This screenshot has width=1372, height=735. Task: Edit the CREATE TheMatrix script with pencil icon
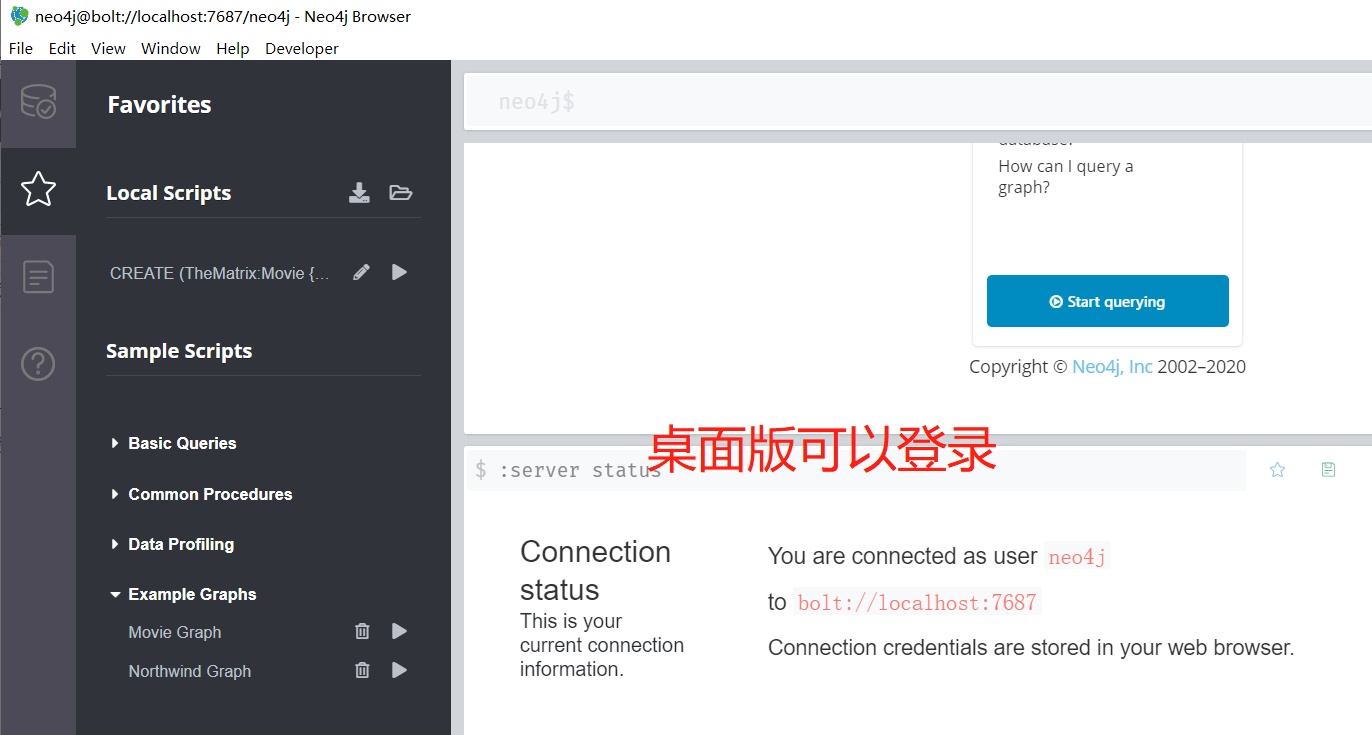pyautogui.click(x=362, y=272)
